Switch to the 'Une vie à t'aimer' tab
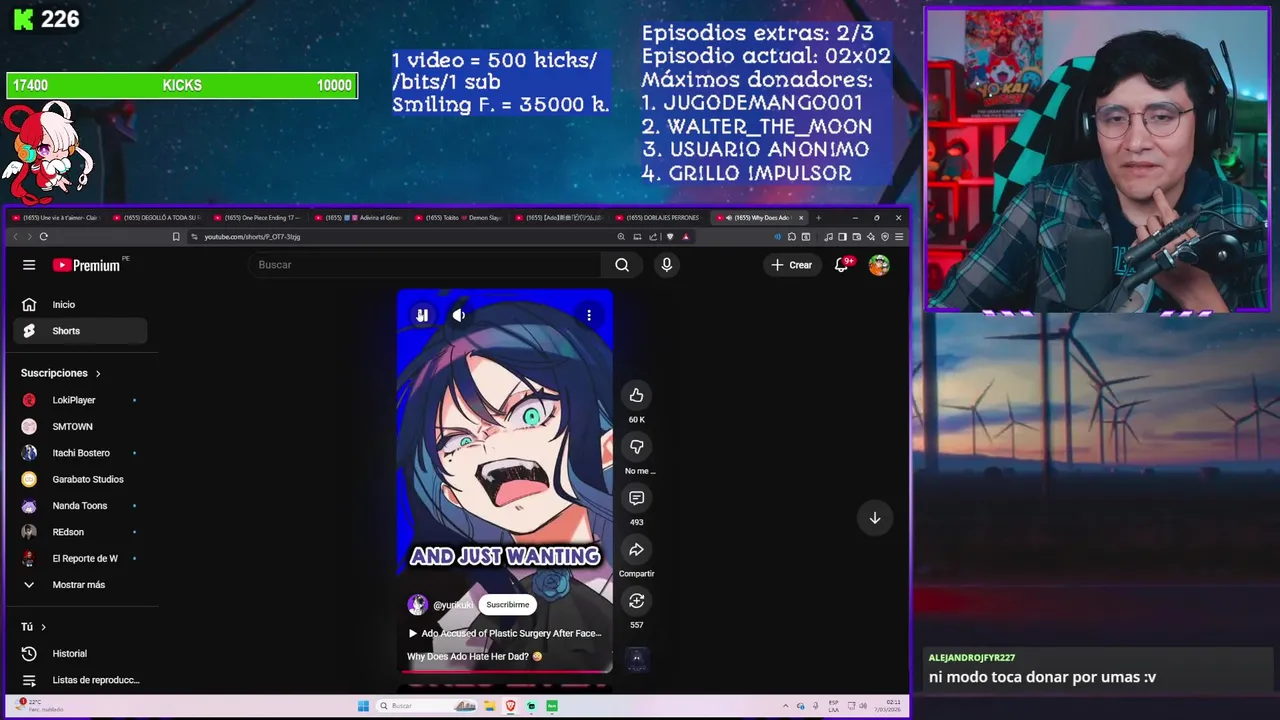1280x720 pixels. pos(55,218)
